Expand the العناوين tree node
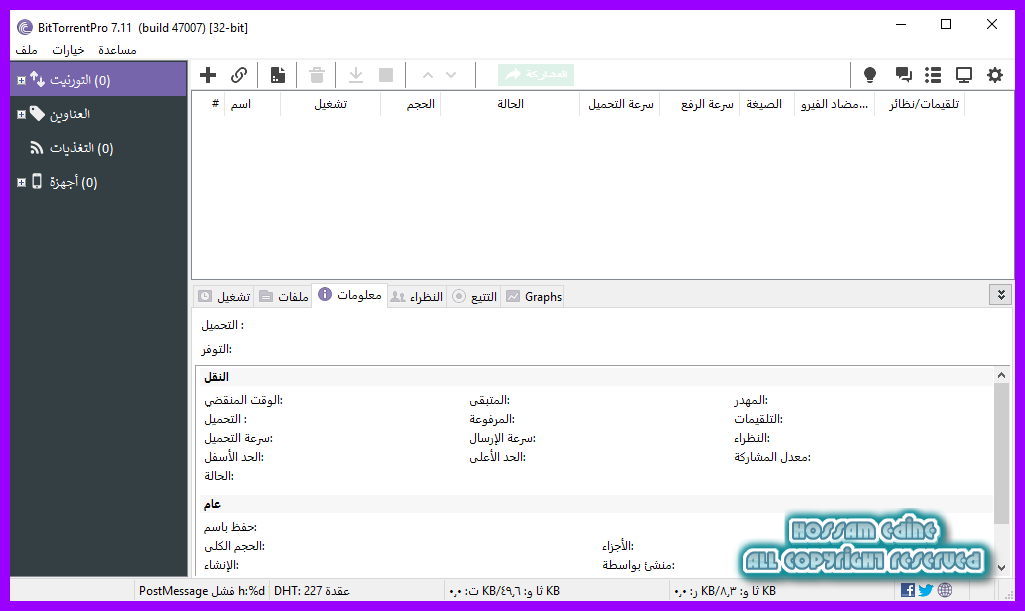 [22, 114]
